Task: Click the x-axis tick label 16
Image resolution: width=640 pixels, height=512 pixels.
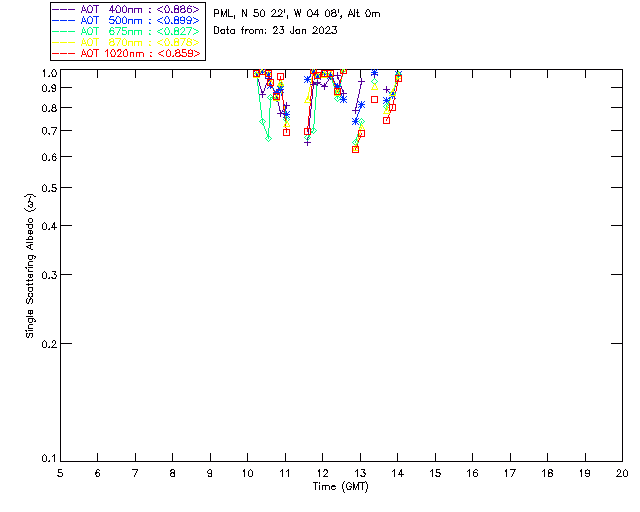Action: 472,472
